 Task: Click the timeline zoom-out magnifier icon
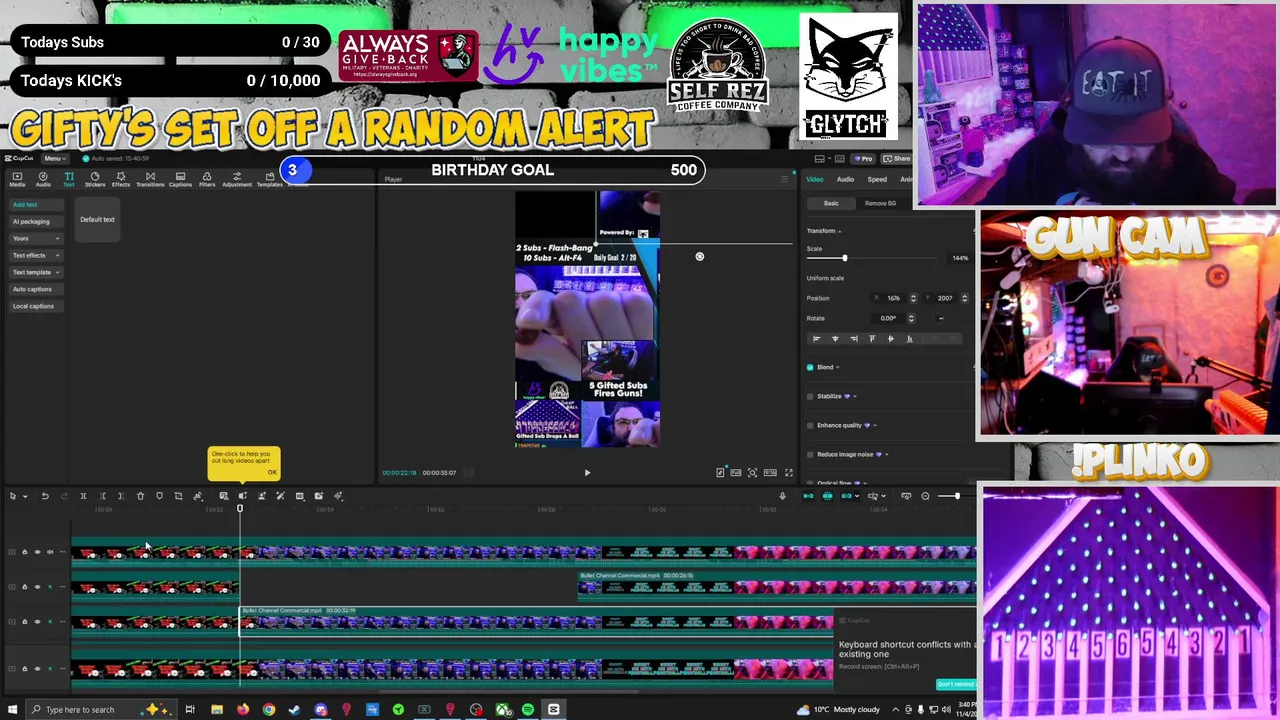pos(925,496)
